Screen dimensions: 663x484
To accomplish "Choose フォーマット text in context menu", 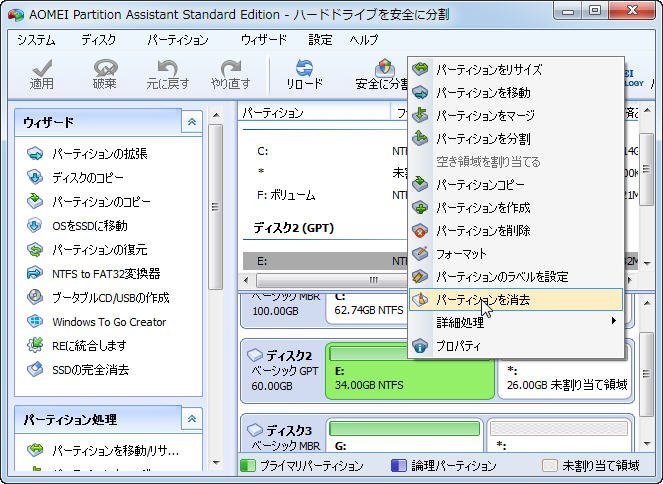I will coord(461,254).
